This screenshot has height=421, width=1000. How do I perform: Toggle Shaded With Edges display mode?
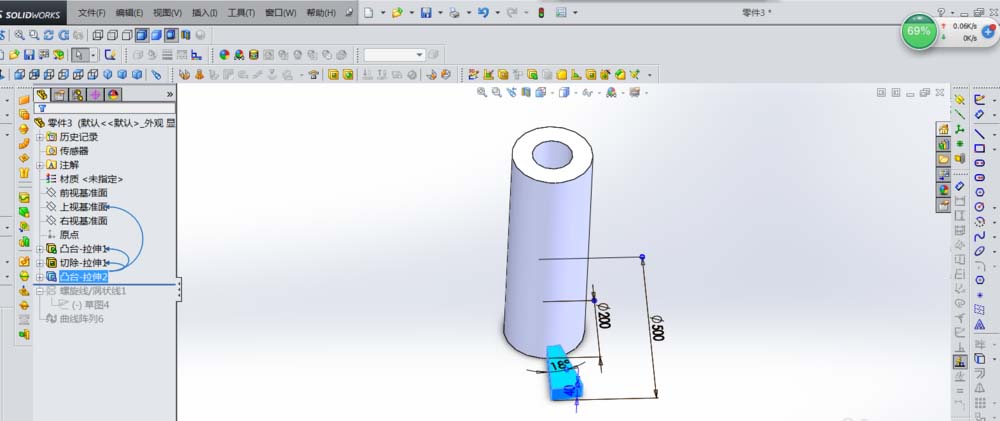click(142, 35)
